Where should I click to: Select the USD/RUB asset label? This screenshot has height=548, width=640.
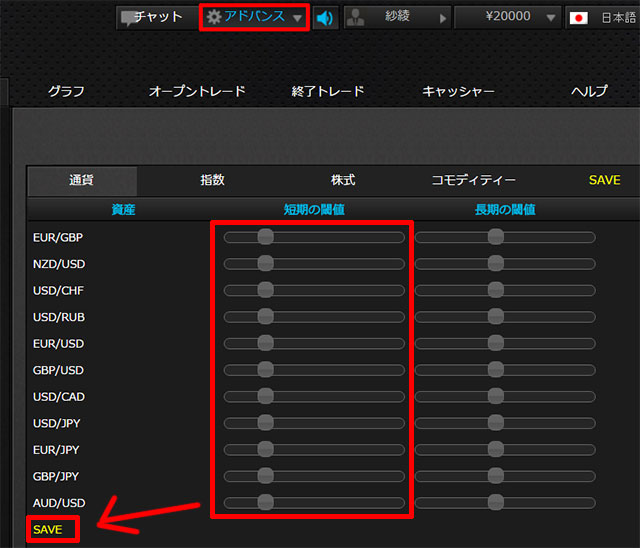tap(59, 317)
